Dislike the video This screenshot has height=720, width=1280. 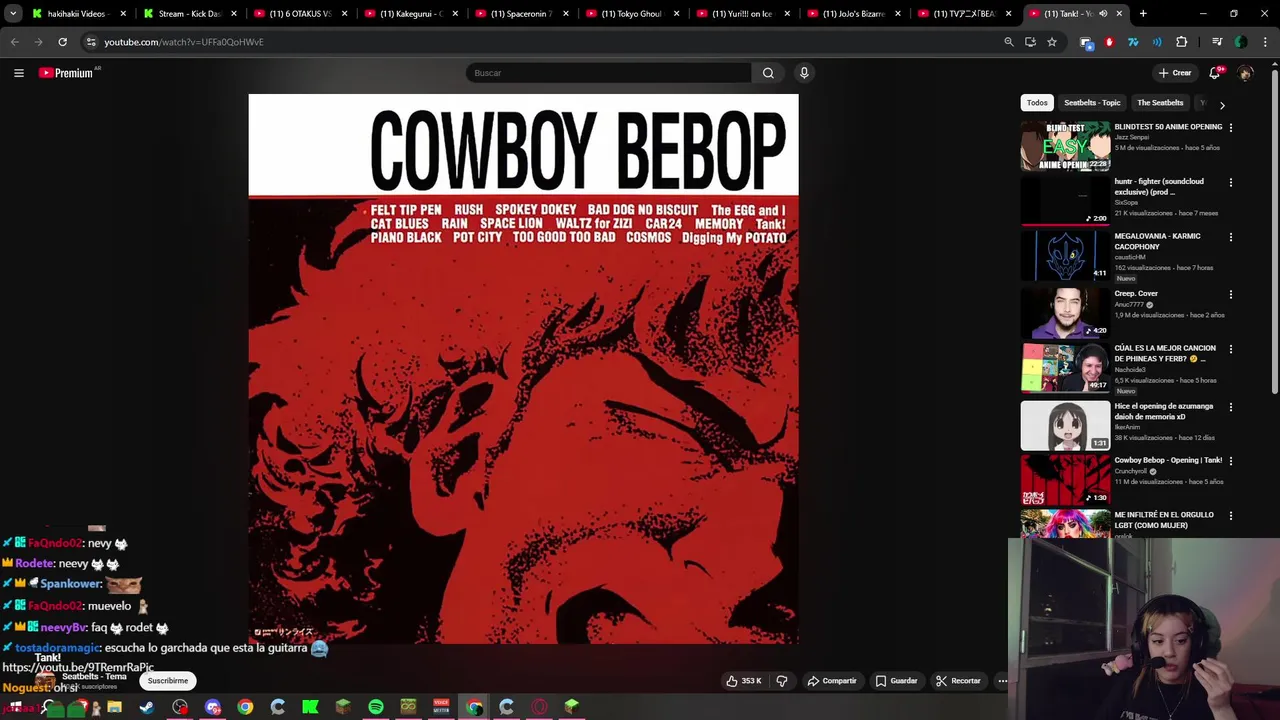coord(782,681)
